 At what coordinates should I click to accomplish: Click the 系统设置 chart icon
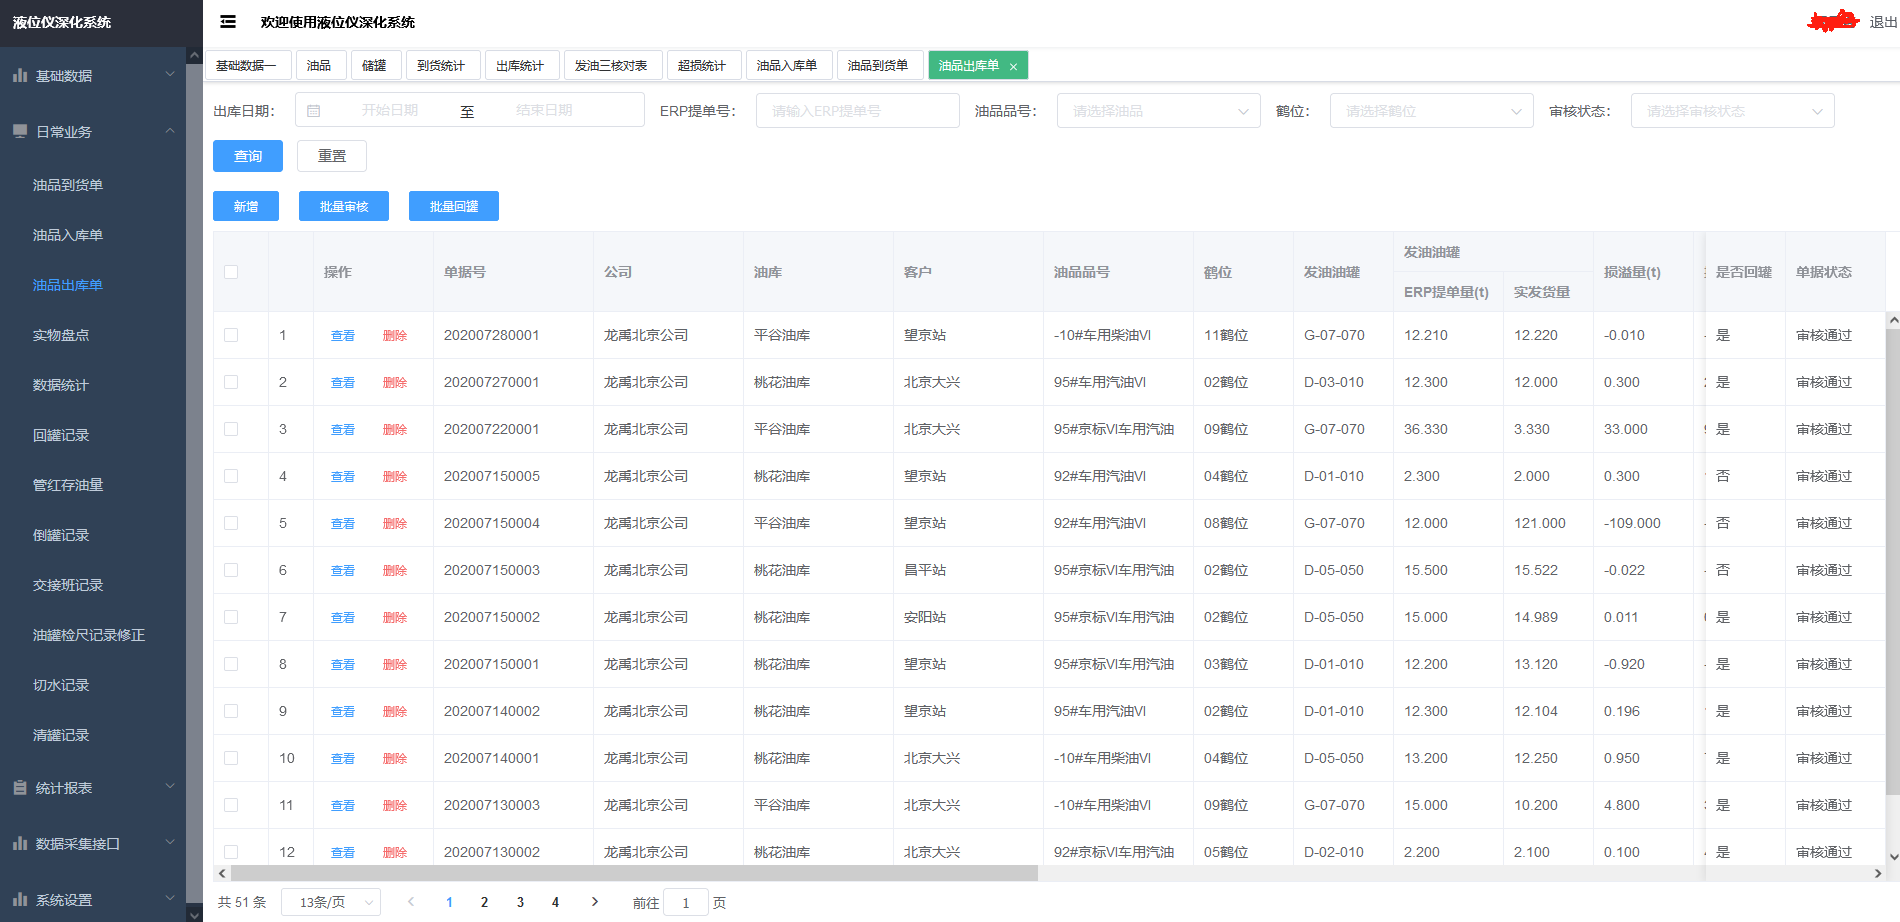[20, 899]
